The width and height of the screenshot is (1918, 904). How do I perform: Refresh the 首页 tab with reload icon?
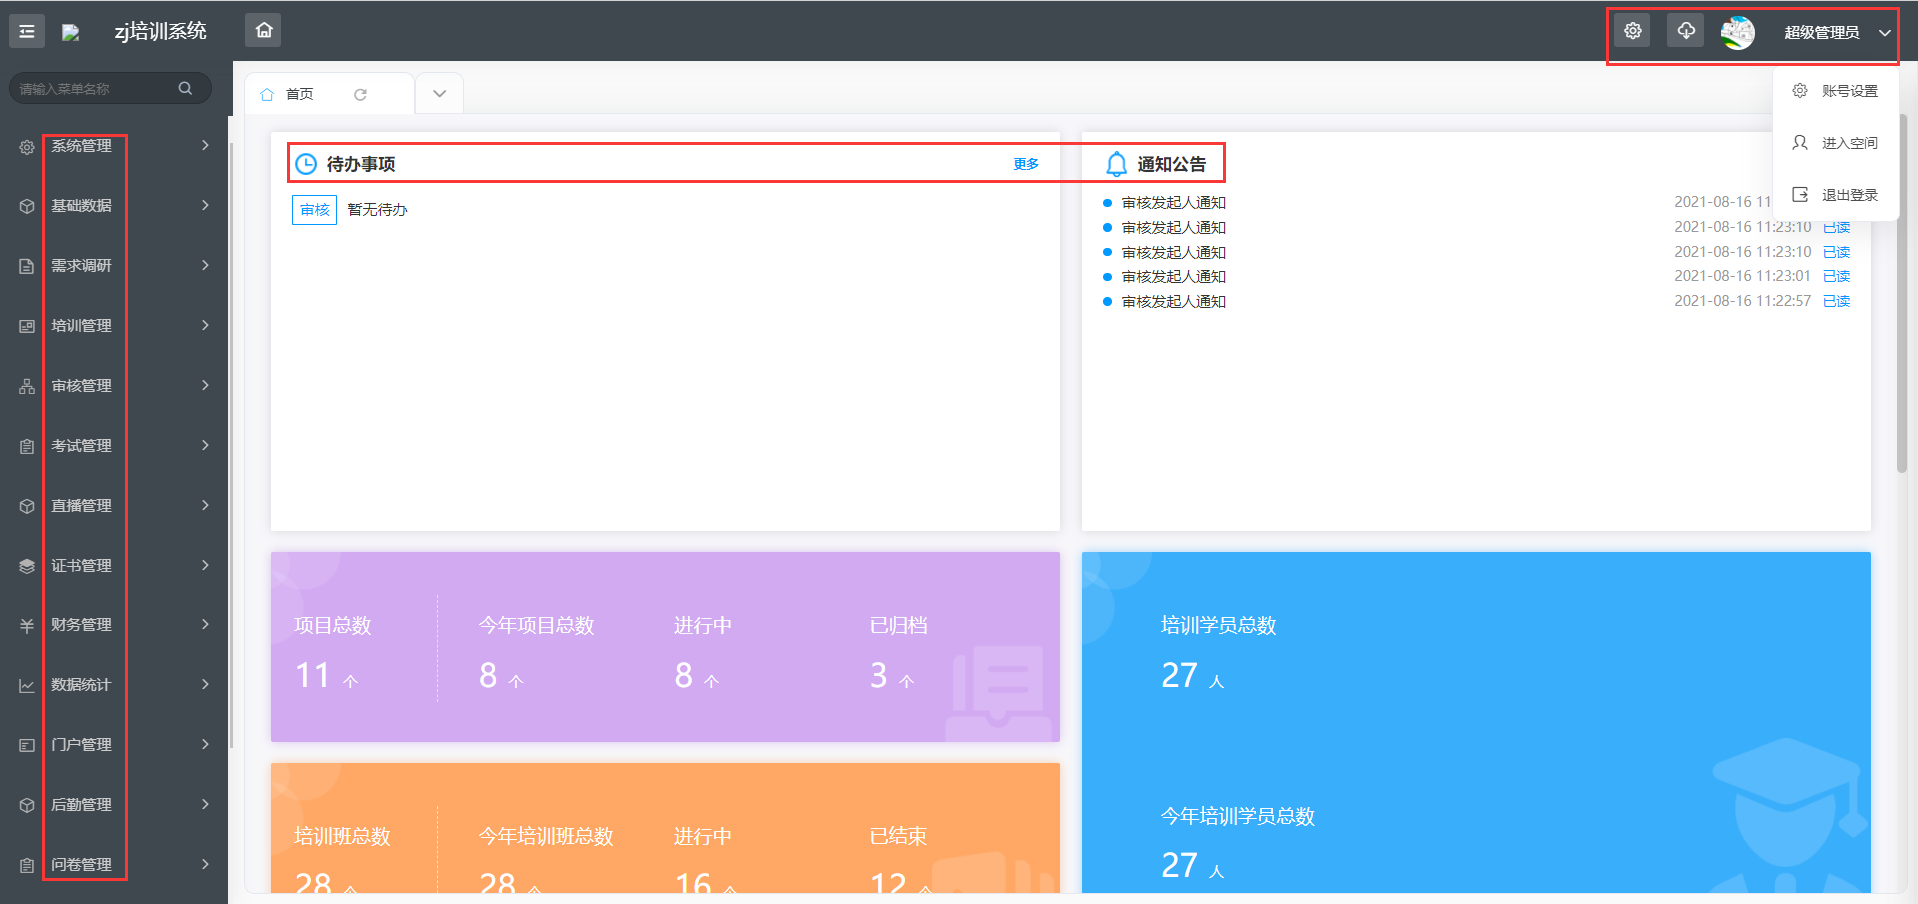tap(360, 94)
